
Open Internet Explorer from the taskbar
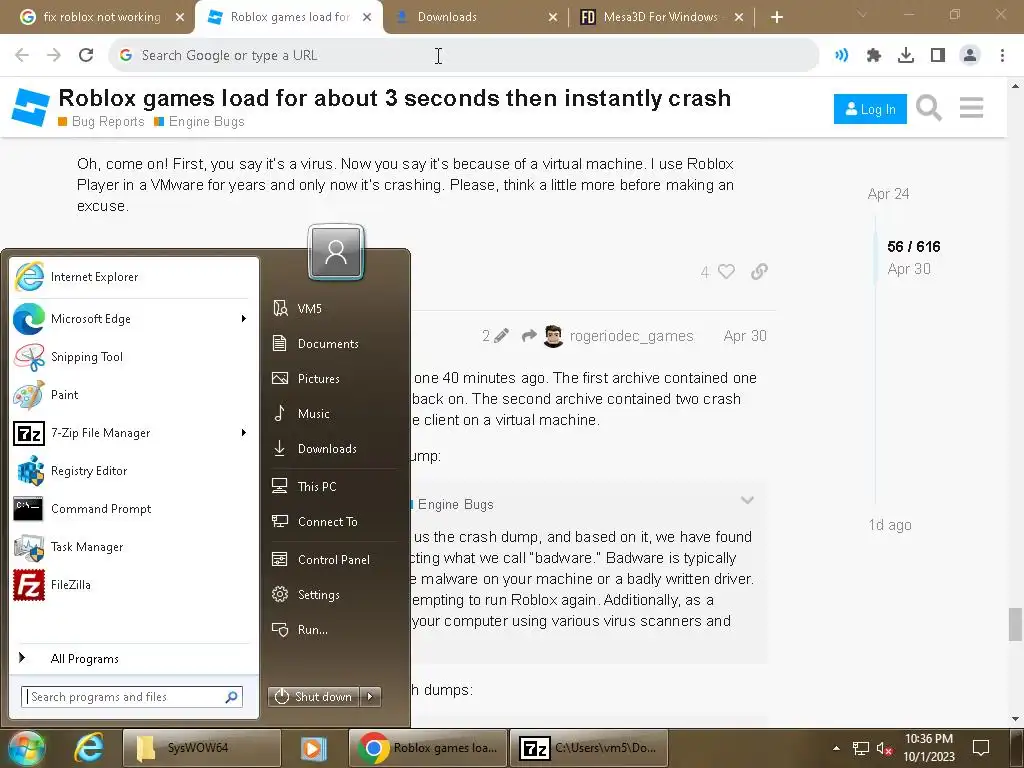88,748
